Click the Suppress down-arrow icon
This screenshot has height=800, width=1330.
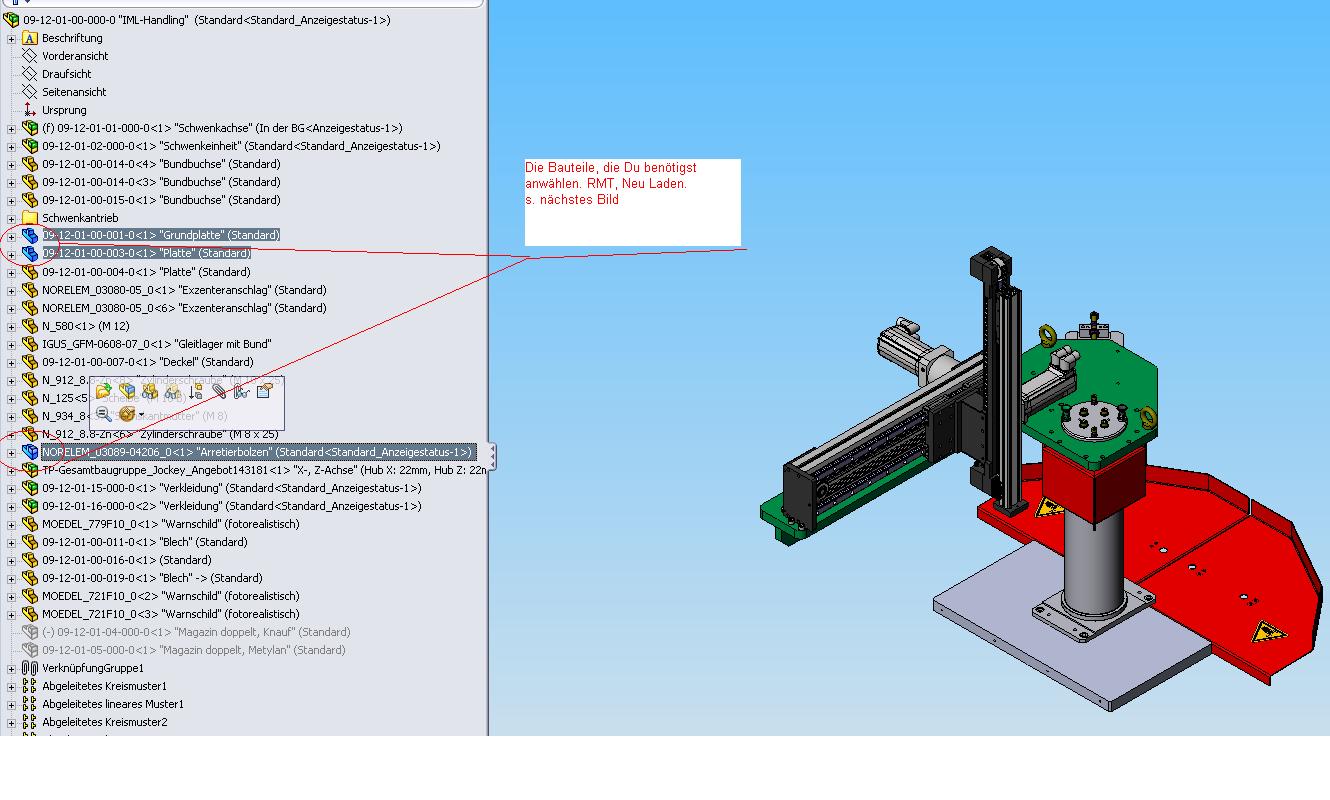(195, 391)
